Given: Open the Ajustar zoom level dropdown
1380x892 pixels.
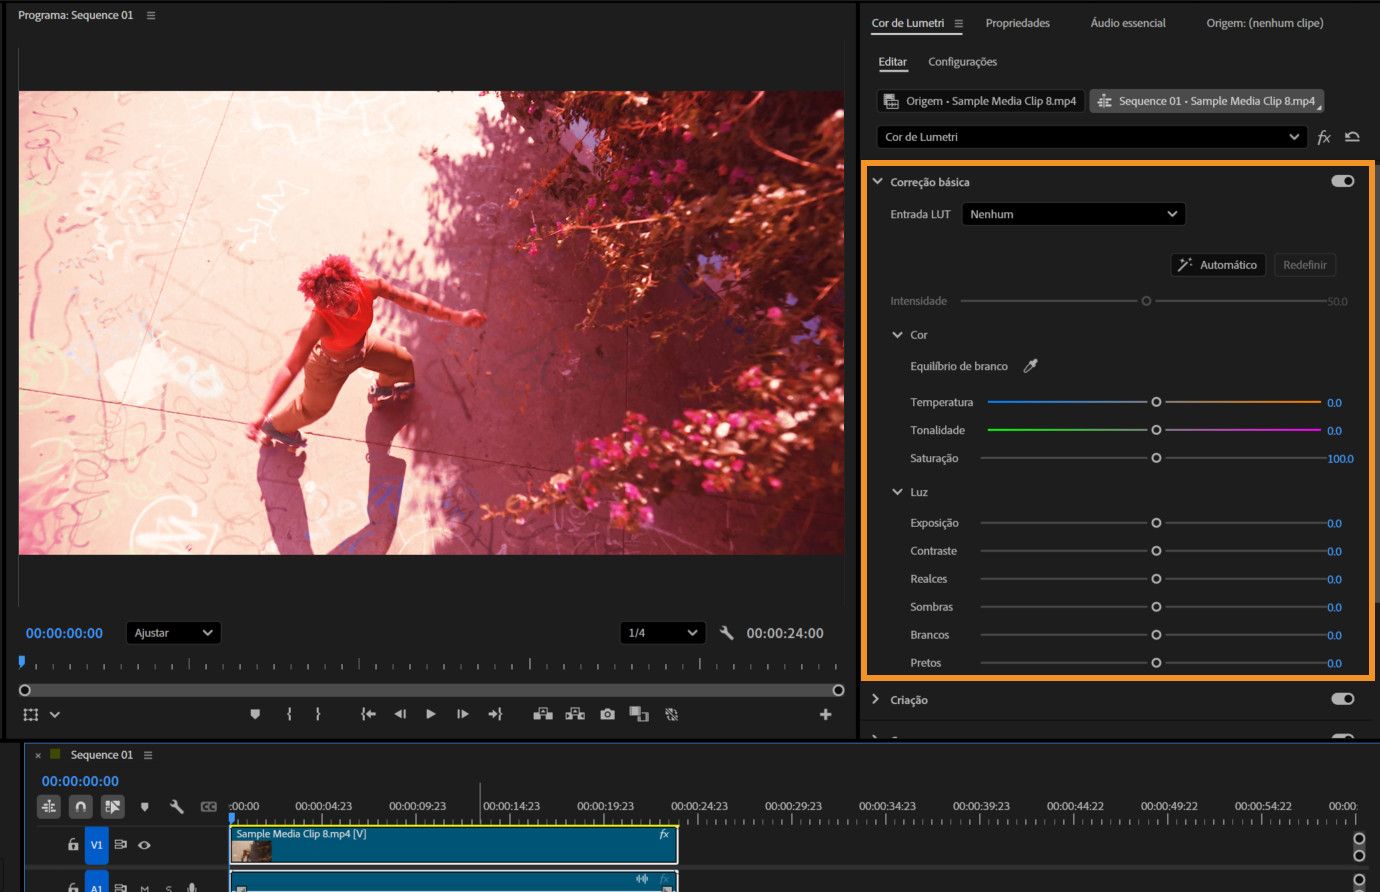Looking at the screenshot, I should click(173, 633).
